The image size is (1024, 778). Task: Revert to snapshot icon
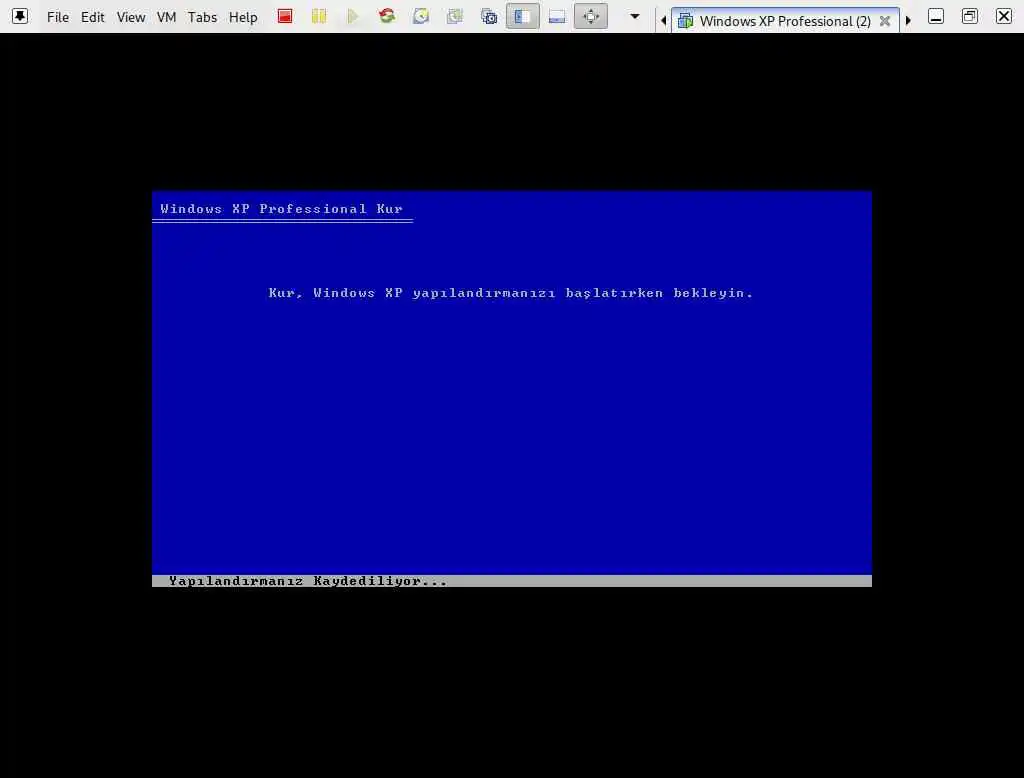tap(455, 16)
